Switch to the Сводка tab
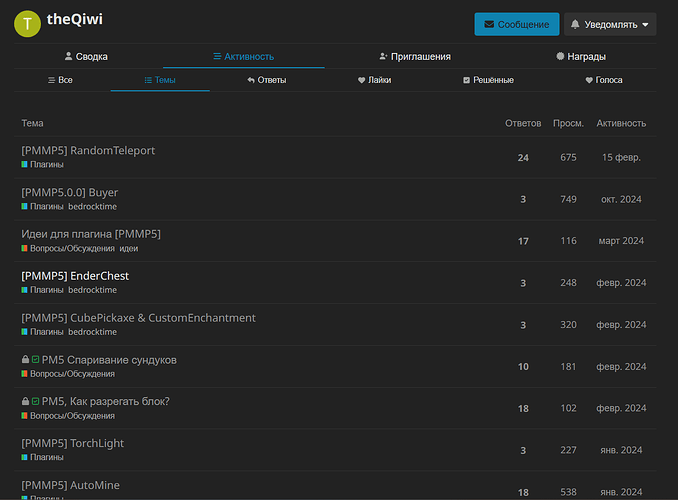Image resolution: width=678 pixels, height=500 pixels. point(86,57)
